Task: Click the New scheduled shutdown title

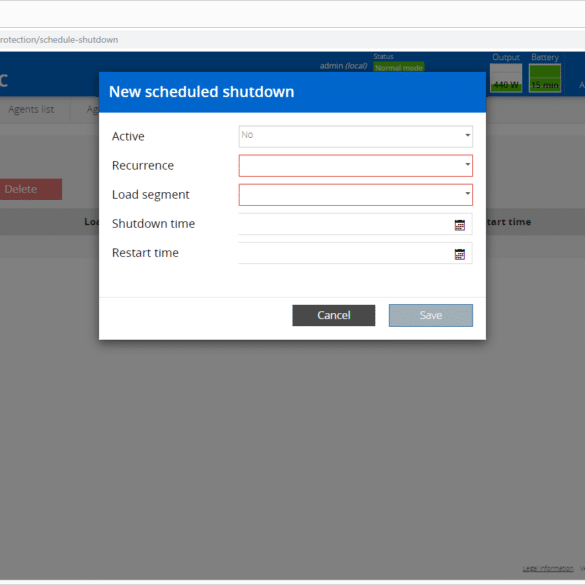Action: 201,92
